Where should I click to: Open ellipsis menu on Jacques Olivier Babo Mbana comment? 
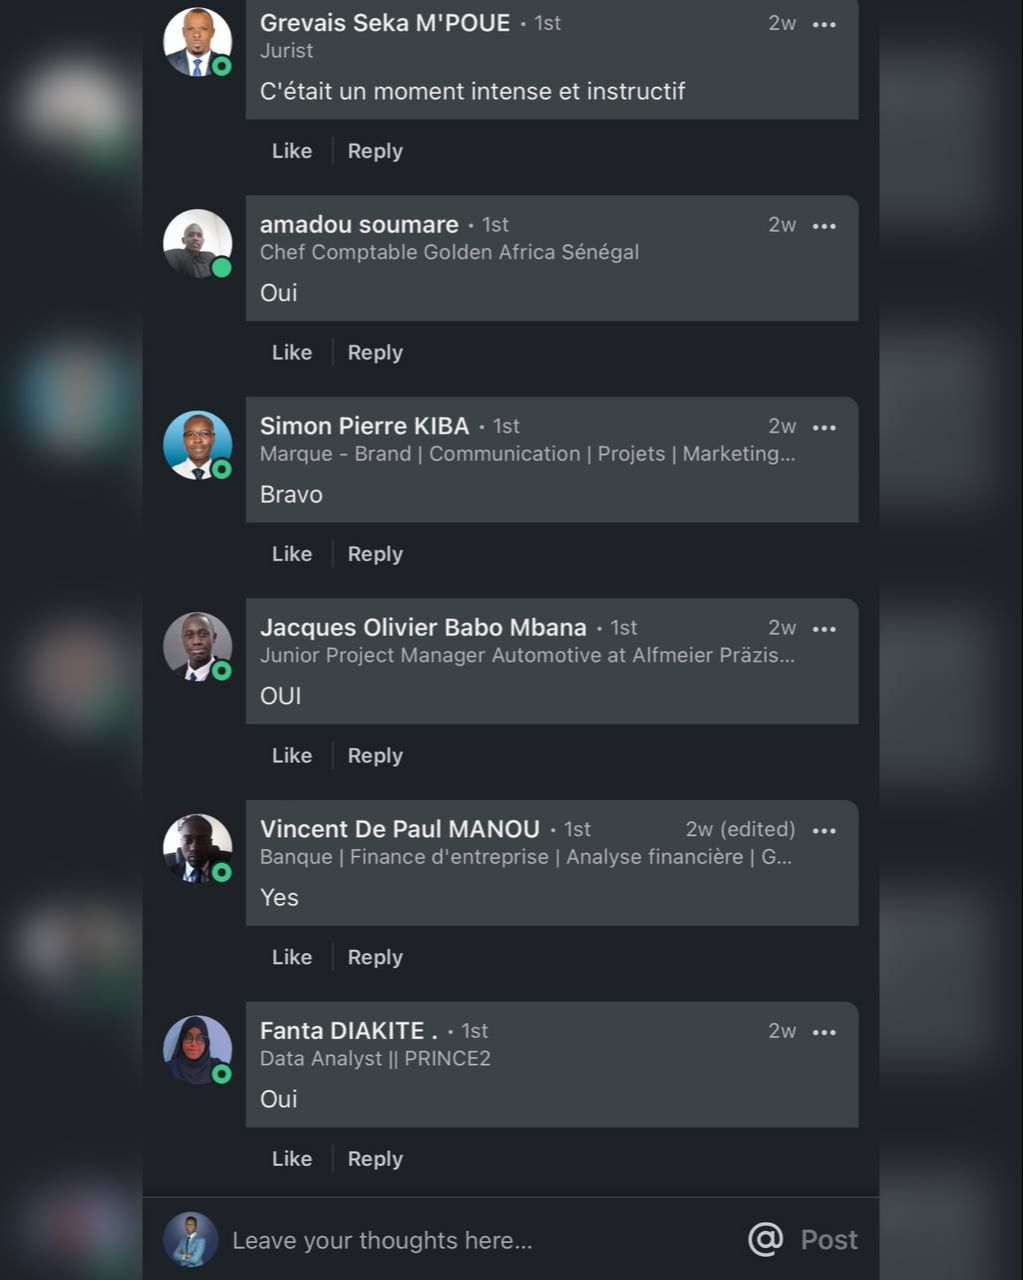click(824, 629)
